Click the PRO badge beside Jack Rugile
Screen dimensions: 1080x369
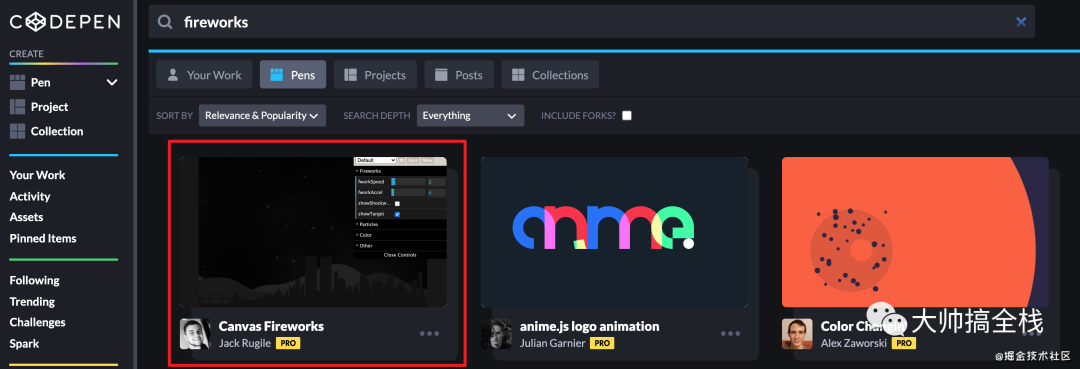(x=288, y=343)
